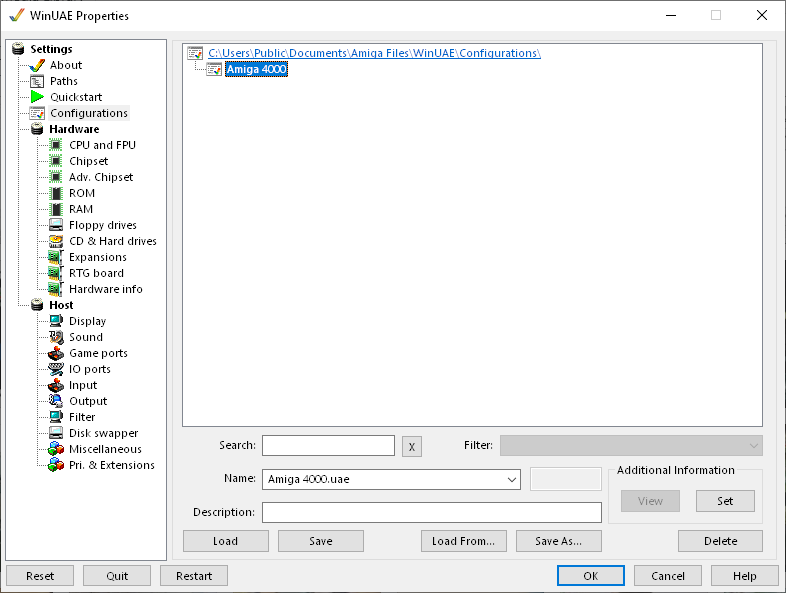This screenshot has height=593, width=786.
Task: Click the RAM chip icon
Action: point(56,210)
